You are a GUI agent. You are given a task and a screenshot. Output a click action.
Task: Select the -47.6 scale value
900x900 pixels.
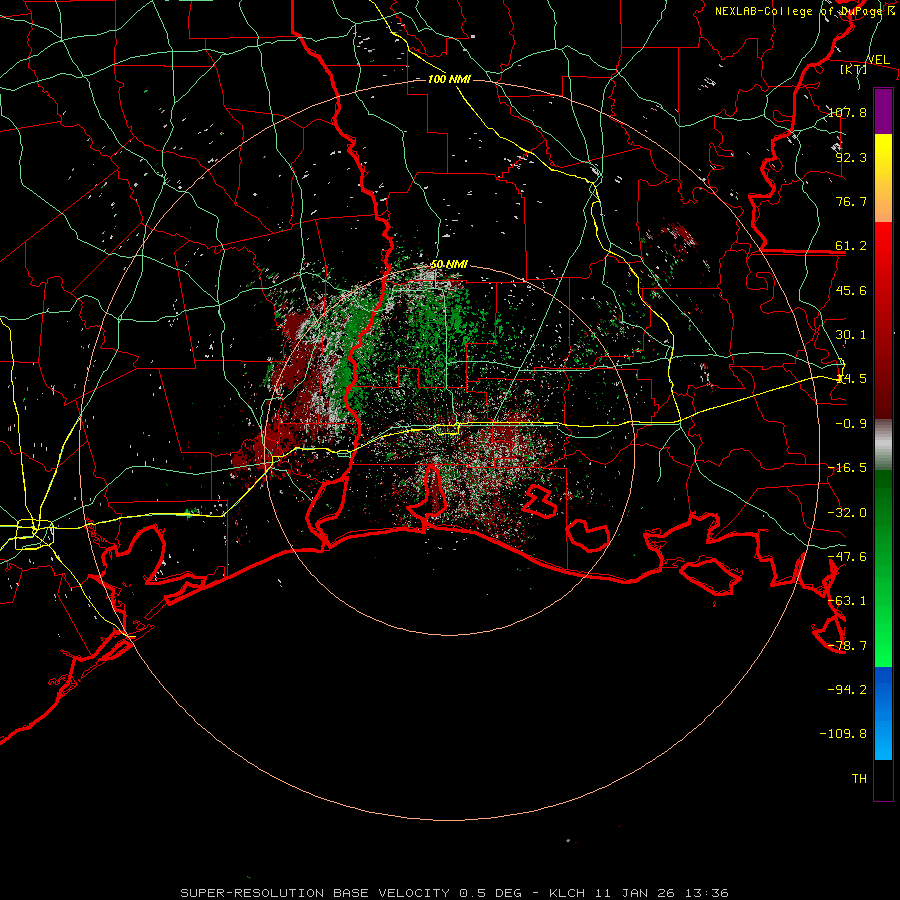[848, 557]
